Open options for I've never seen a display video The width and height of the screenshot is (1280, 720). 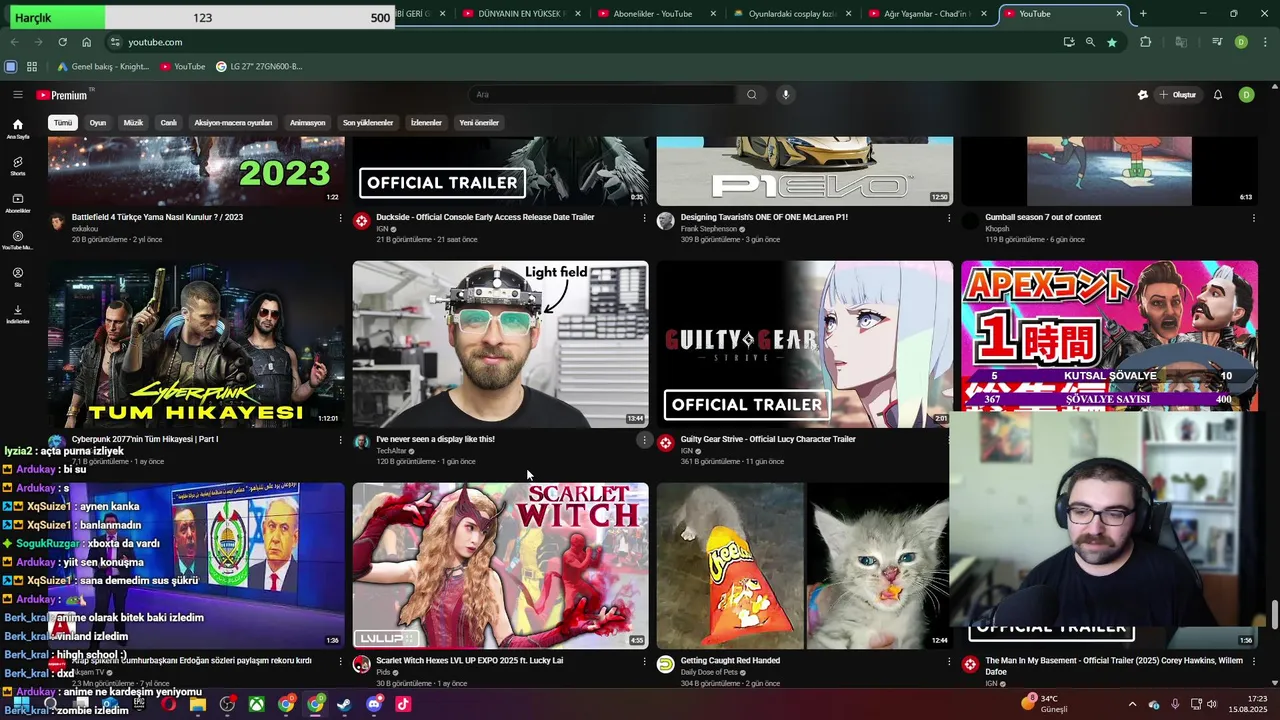[644, 439]
